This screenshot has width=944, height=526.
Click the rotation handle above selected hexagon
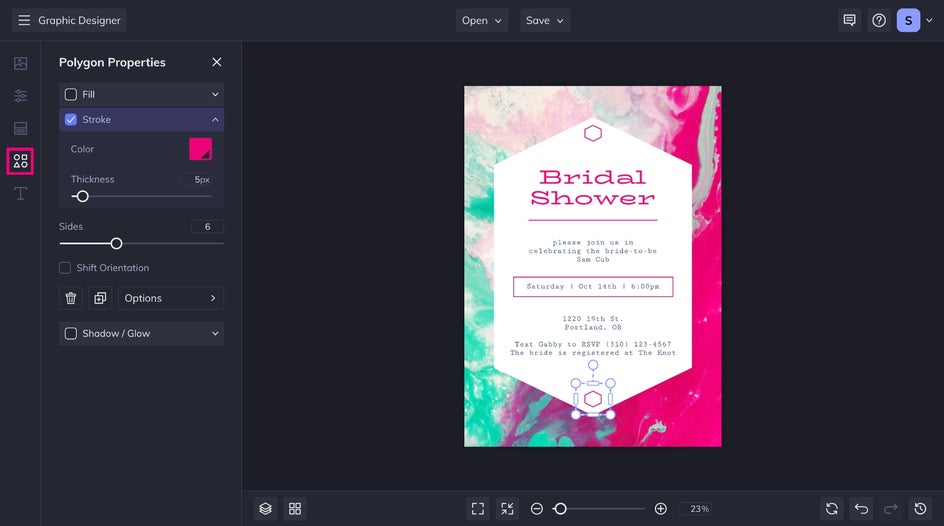pos(593,365)
